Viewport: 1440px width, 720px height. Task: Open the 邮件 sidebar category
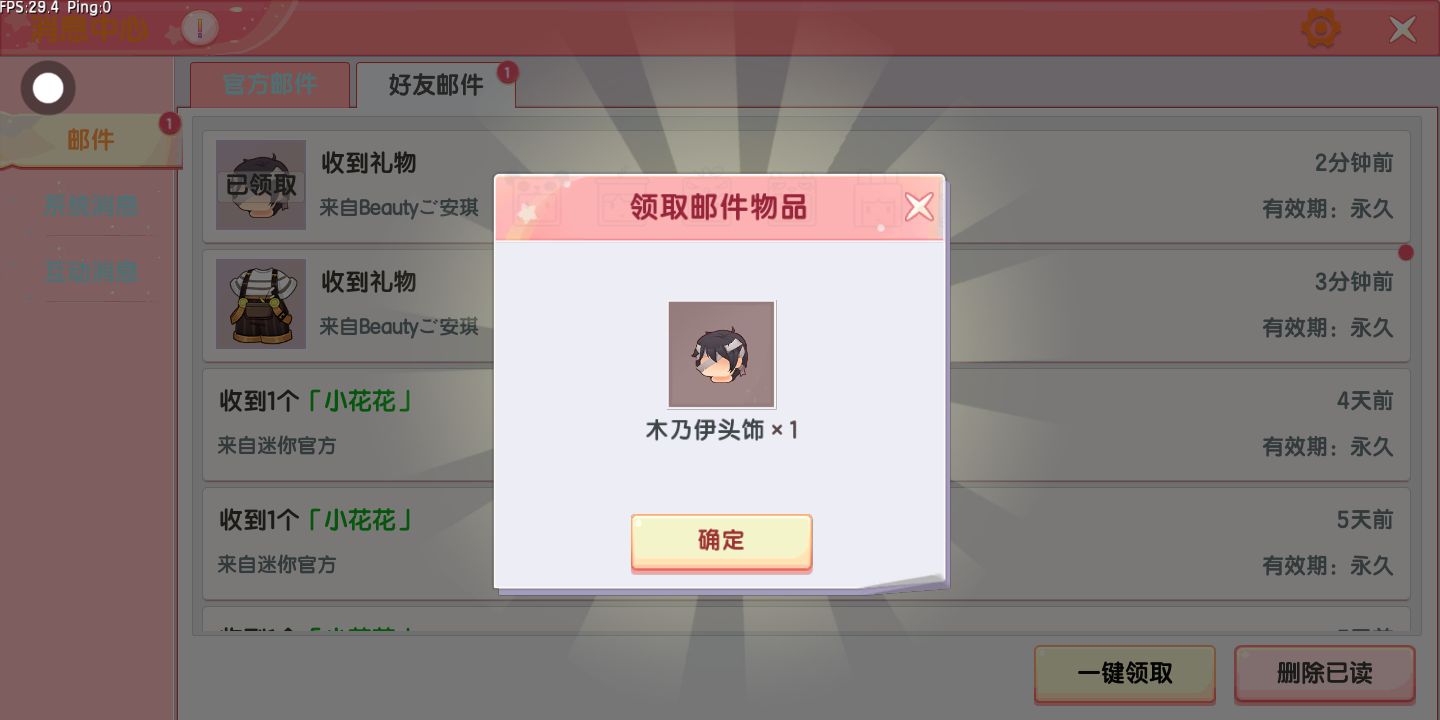90,141
